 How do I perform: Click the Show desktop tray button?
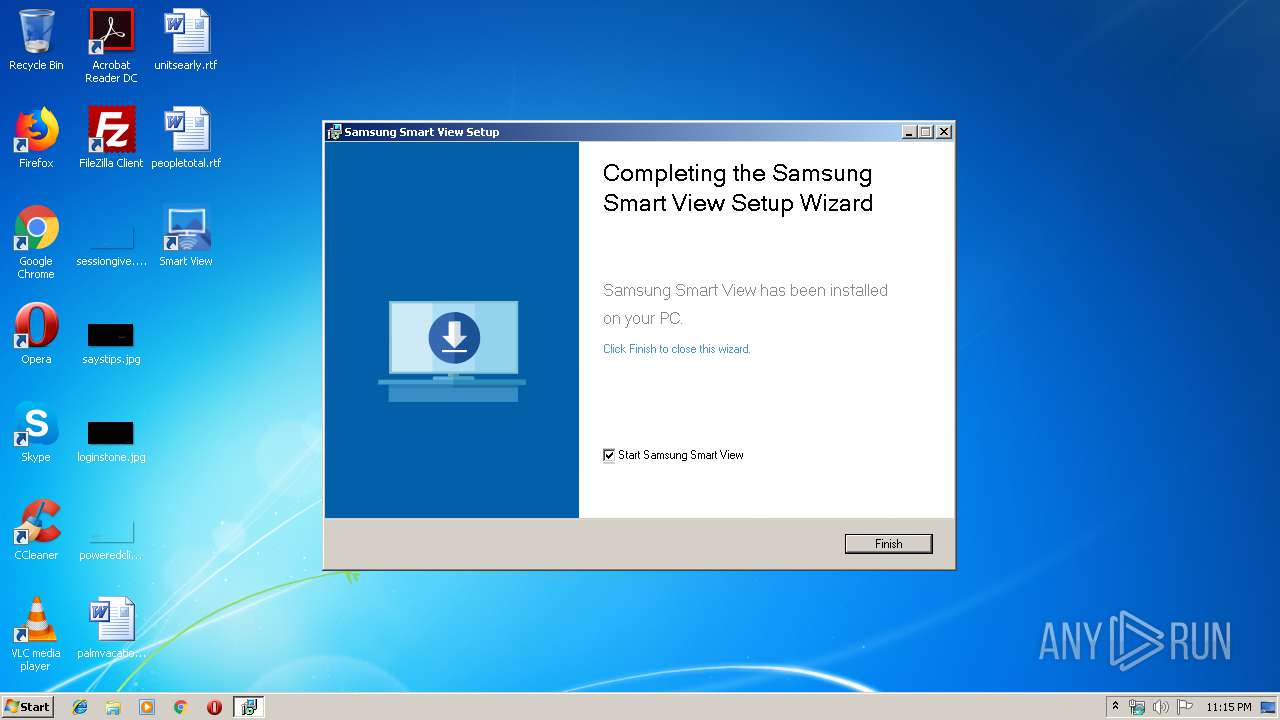point(1270,707)
